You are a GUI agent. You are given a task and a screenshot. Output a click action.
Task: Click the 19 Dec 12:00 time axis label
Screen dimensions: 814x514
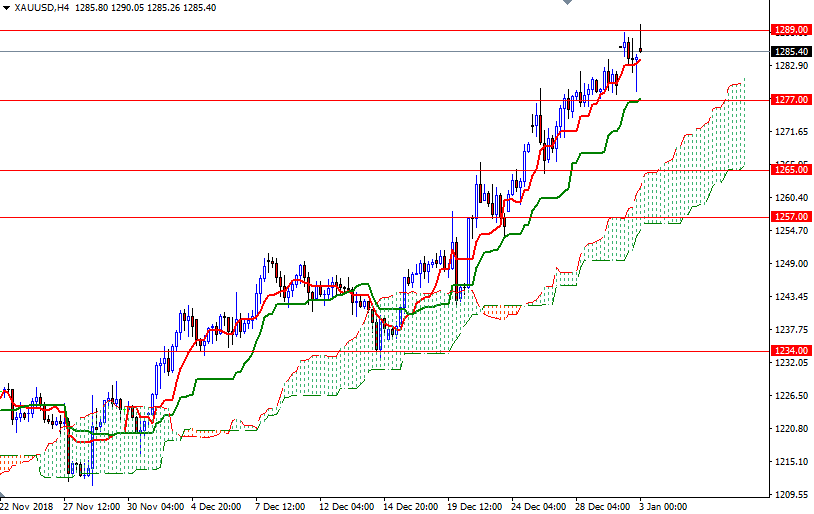tap(476, 506)
